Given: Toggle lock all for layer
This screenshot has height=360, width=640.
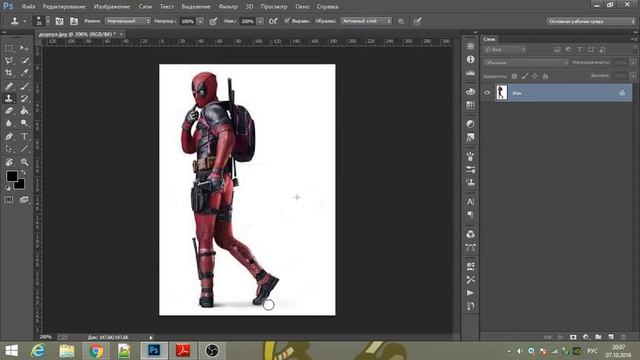Looking at the screenshot, I should pyautogui.click(x=545, y=76).
